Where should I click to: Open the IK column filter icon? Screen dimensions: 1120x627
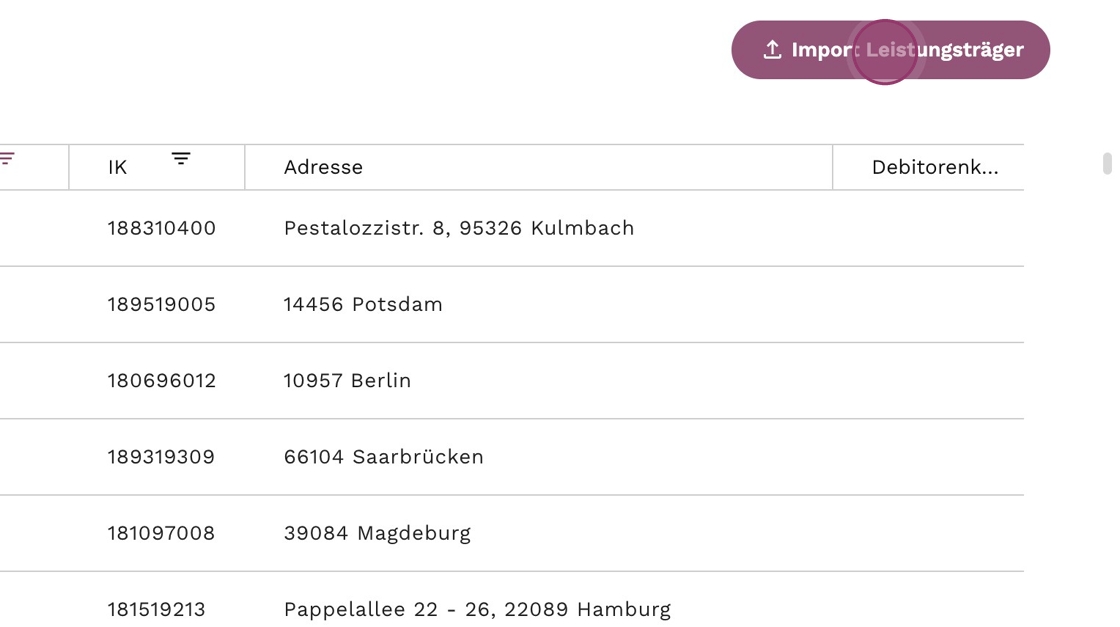(x=181, y=159)
